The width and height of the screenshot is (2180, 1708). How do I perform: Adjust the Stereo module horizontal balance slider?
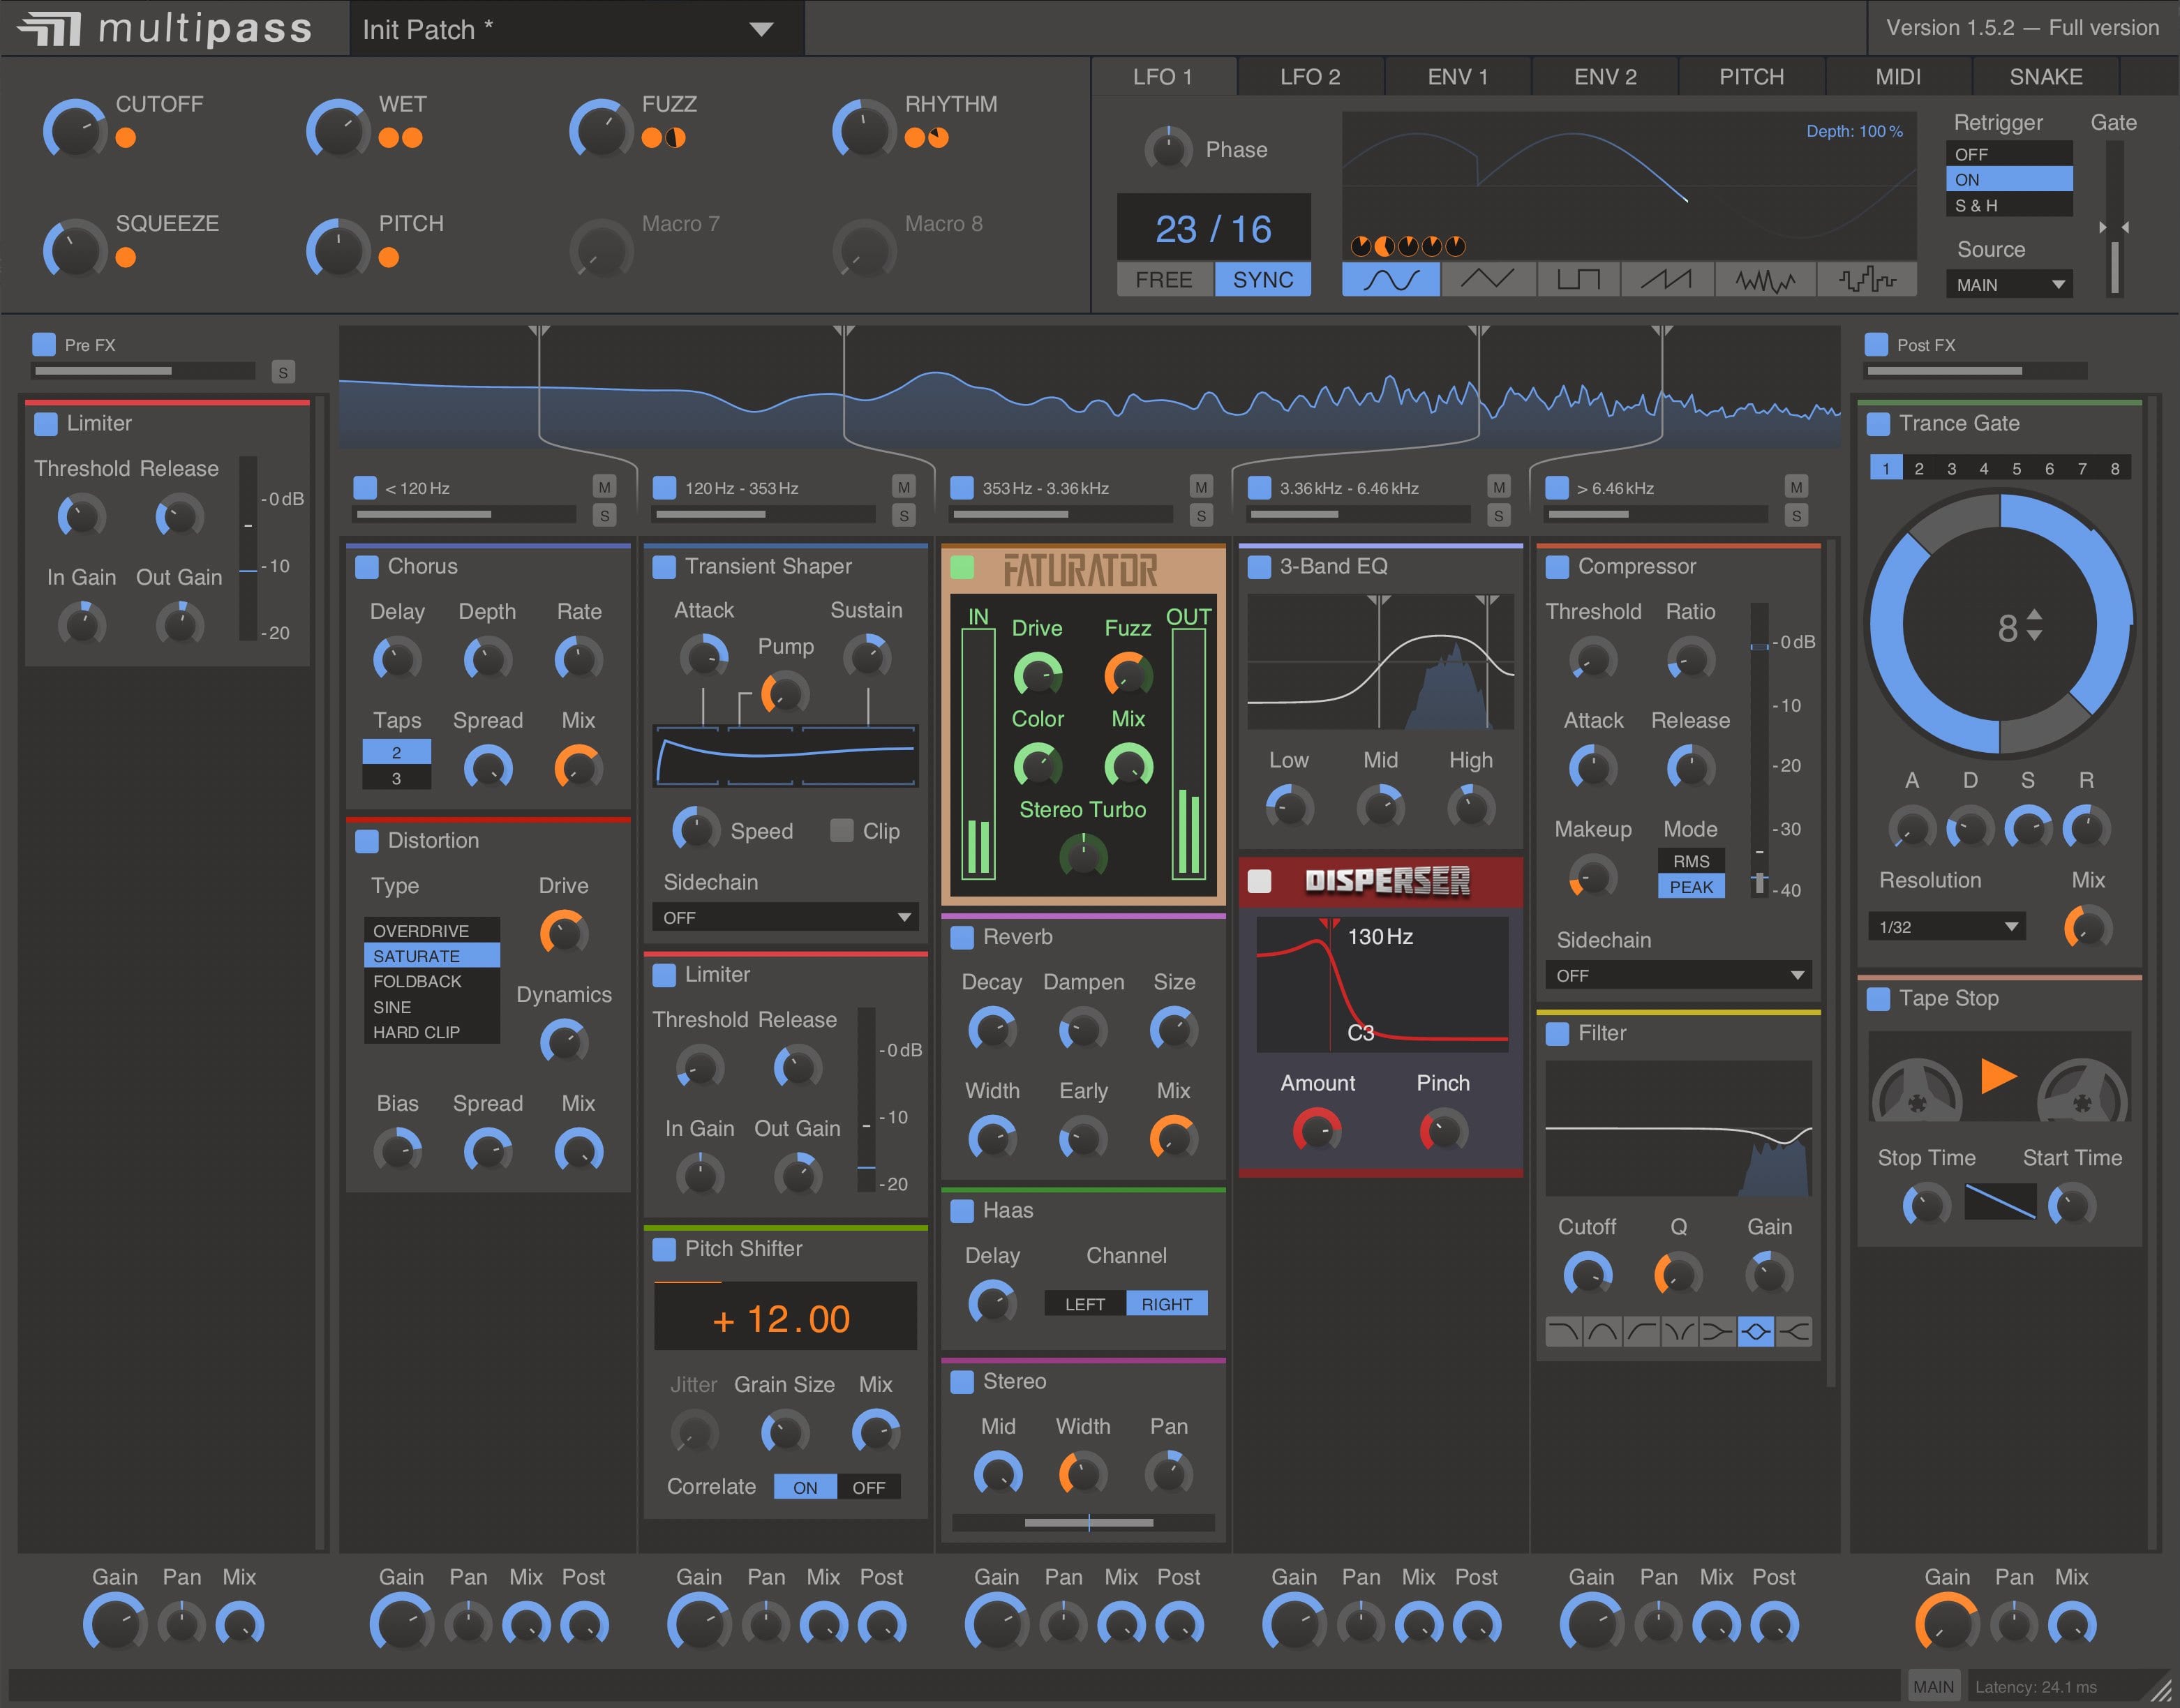tap(1083, 1522)
